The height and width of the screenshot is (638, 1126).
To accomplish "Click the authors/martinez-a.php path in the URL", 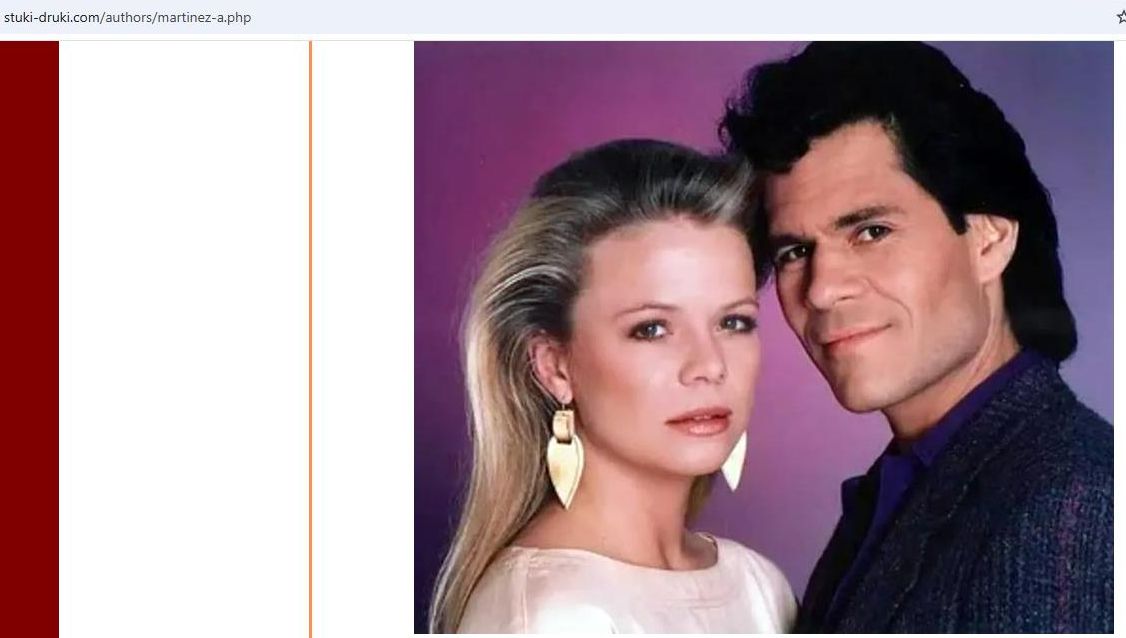I will click(177, 17).
